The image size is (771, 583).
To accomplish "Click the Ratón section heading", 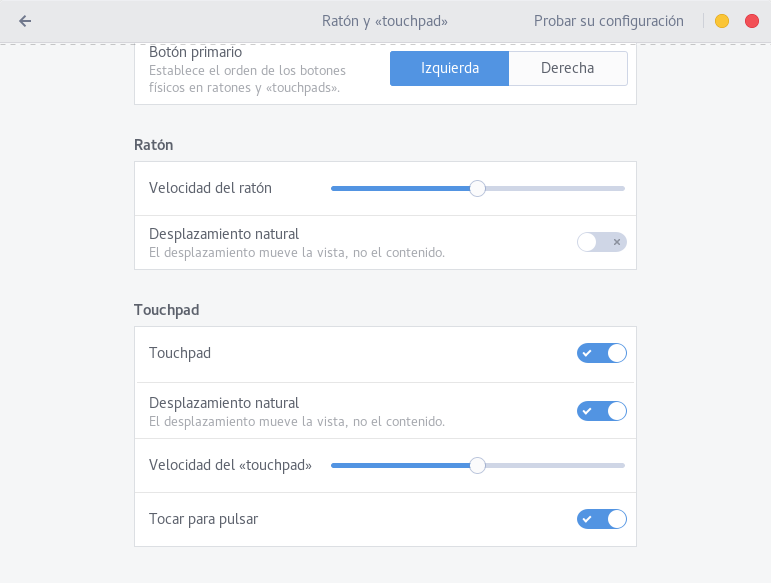I will click(x=153, y=145).
